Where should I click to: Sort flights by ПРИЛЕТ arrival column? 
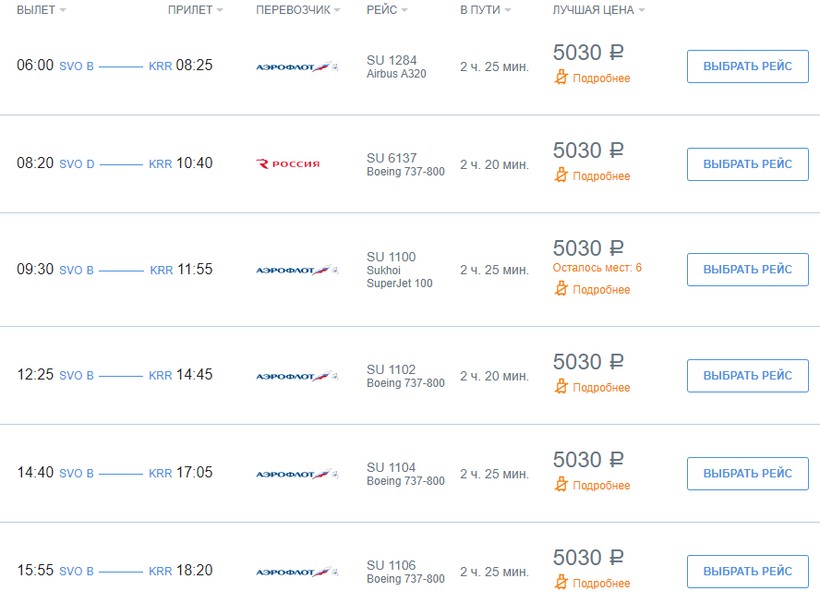(195, 10)
